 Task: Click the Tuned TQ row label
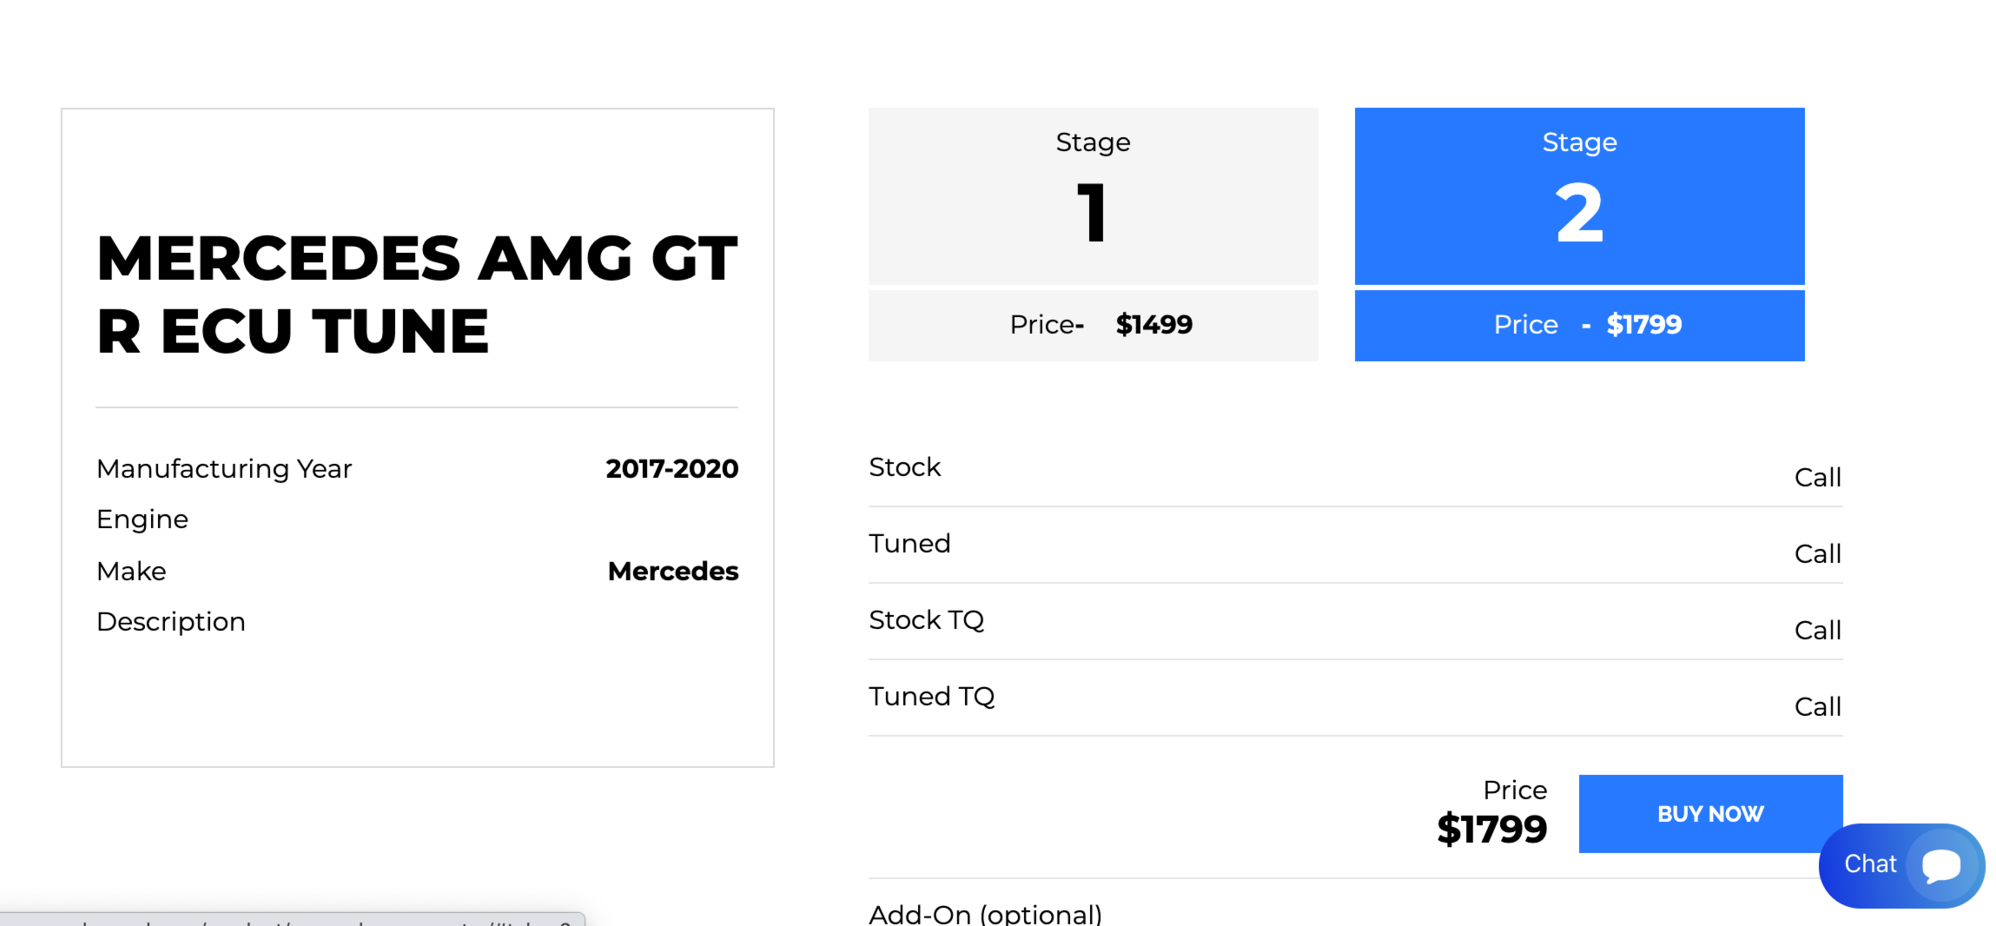pos(931,696)
